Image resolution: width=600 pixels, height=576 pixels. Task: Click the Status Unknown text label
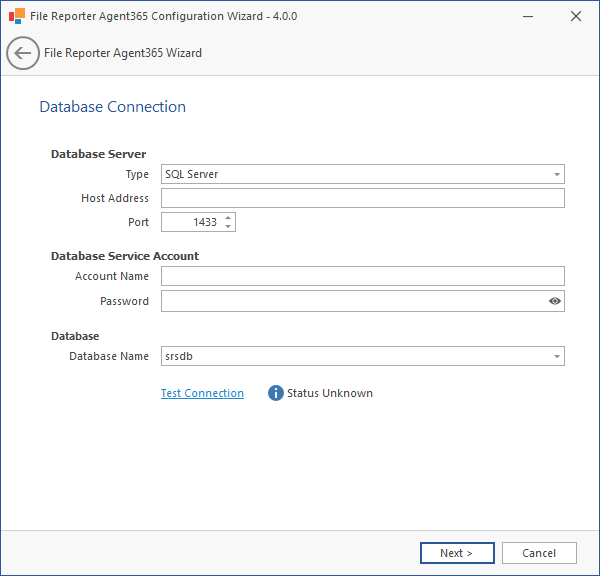pos(330,393)
